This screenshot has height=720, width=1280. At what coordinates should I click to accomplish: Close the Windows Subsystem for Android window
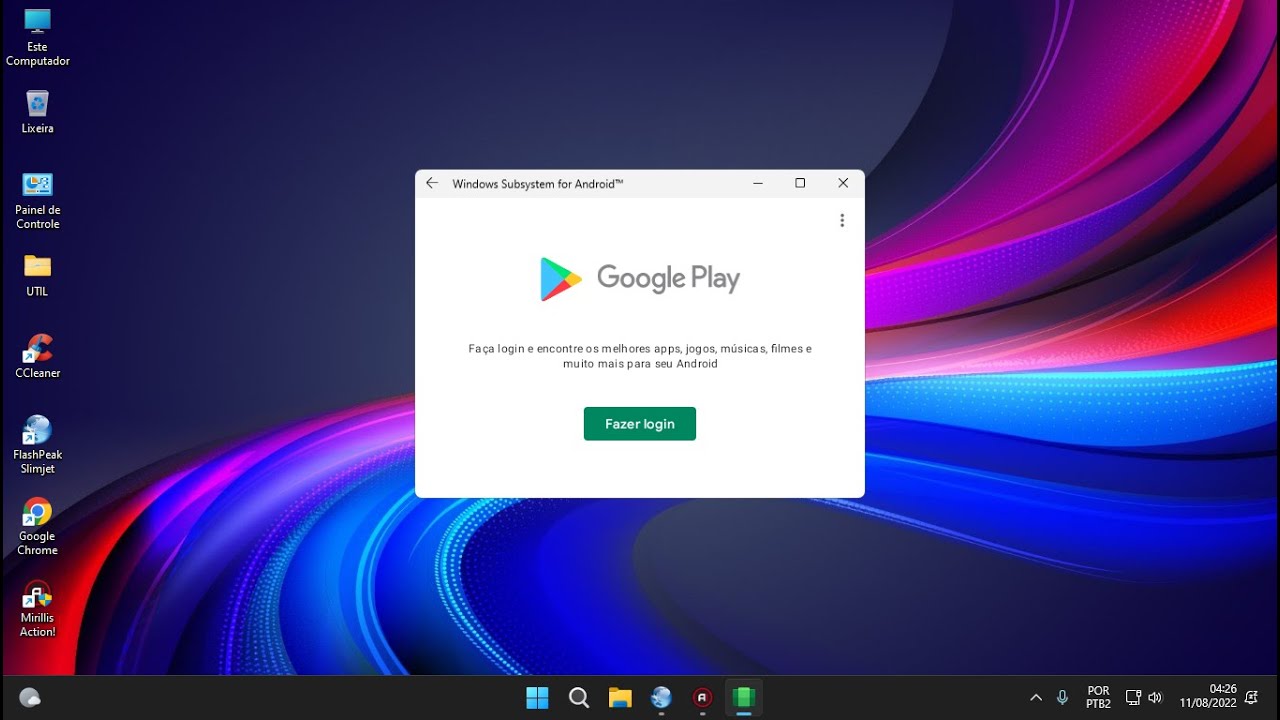(x=843, y=183)
